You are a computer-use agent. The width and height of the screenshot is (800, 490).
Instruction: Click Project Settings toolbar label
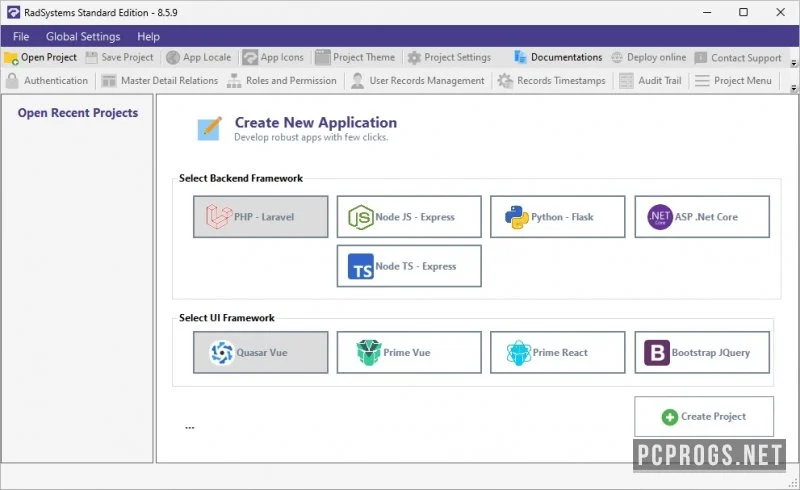458,58
